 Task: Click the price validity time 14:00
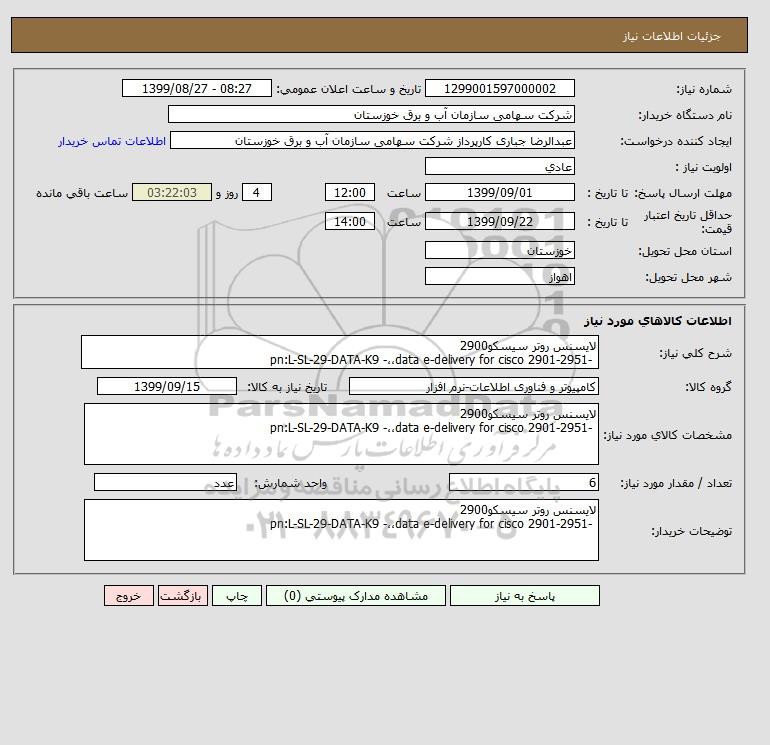350,221
